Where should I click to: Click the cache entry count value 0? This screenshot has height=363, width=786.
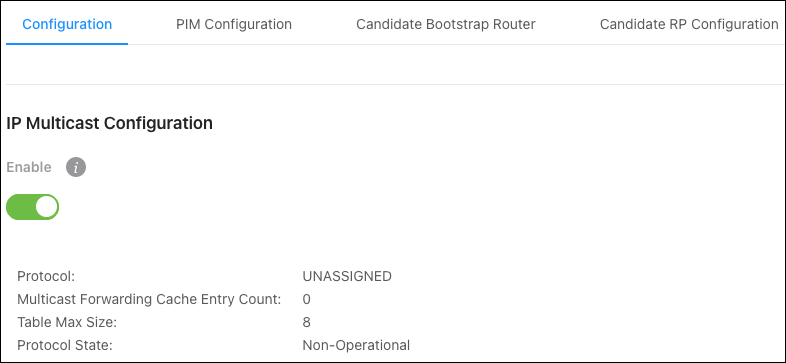(x=306, y=299)
